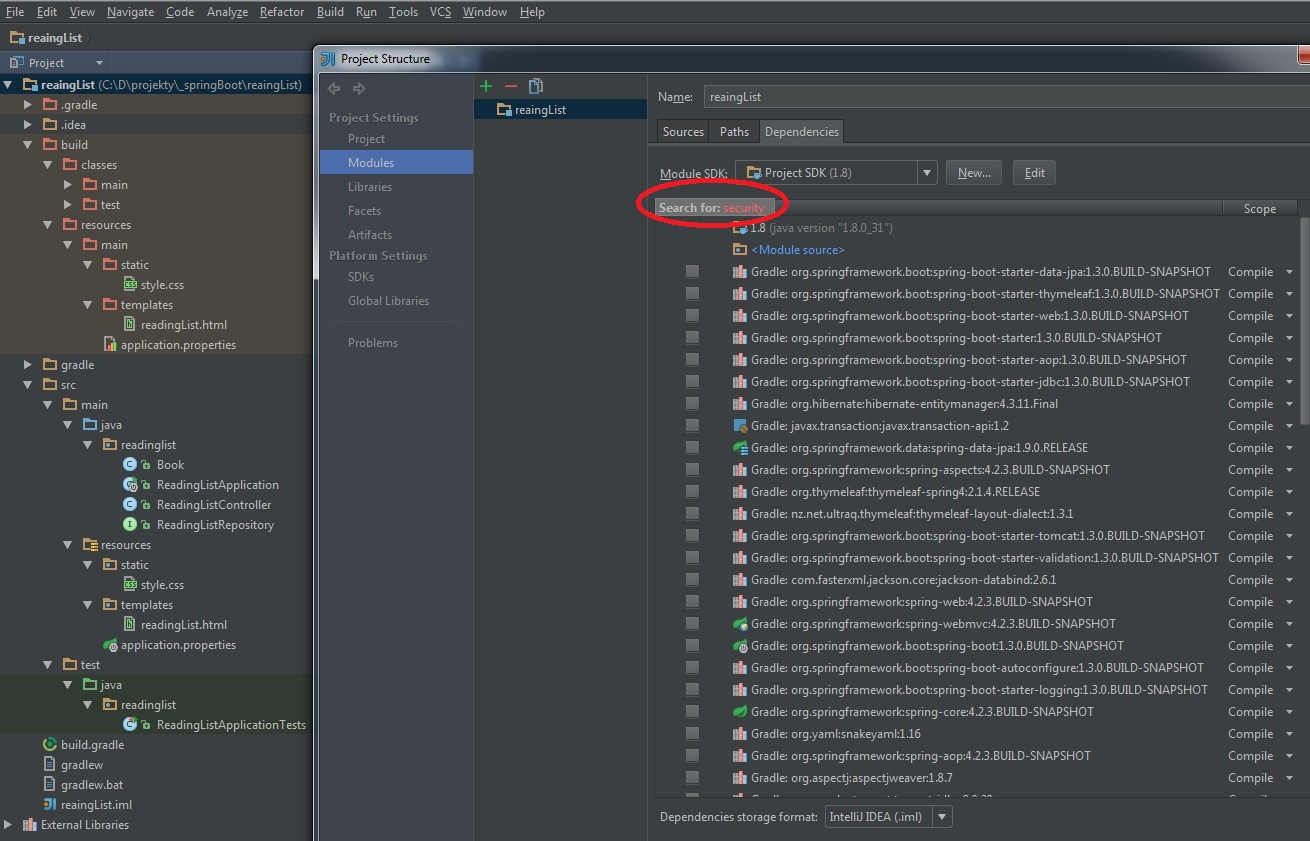This screenshot has height=841, width=1310.
Task: Switch to the Sources tab
Action: [683, 132]
